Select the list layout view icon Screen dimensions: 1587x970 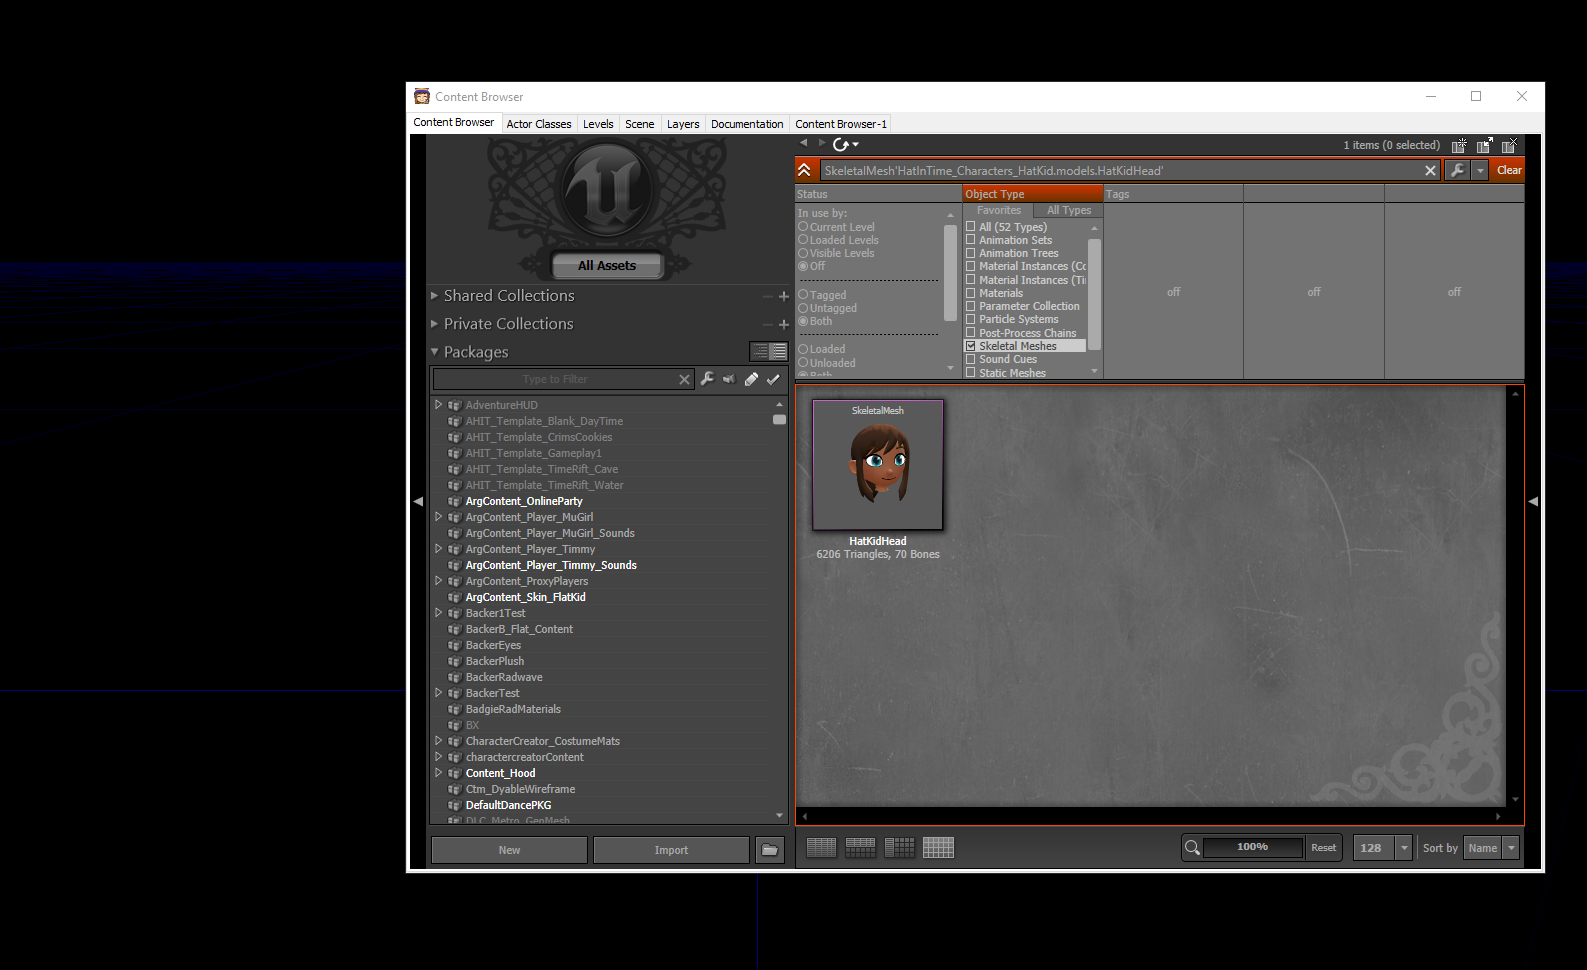[821, 848]
